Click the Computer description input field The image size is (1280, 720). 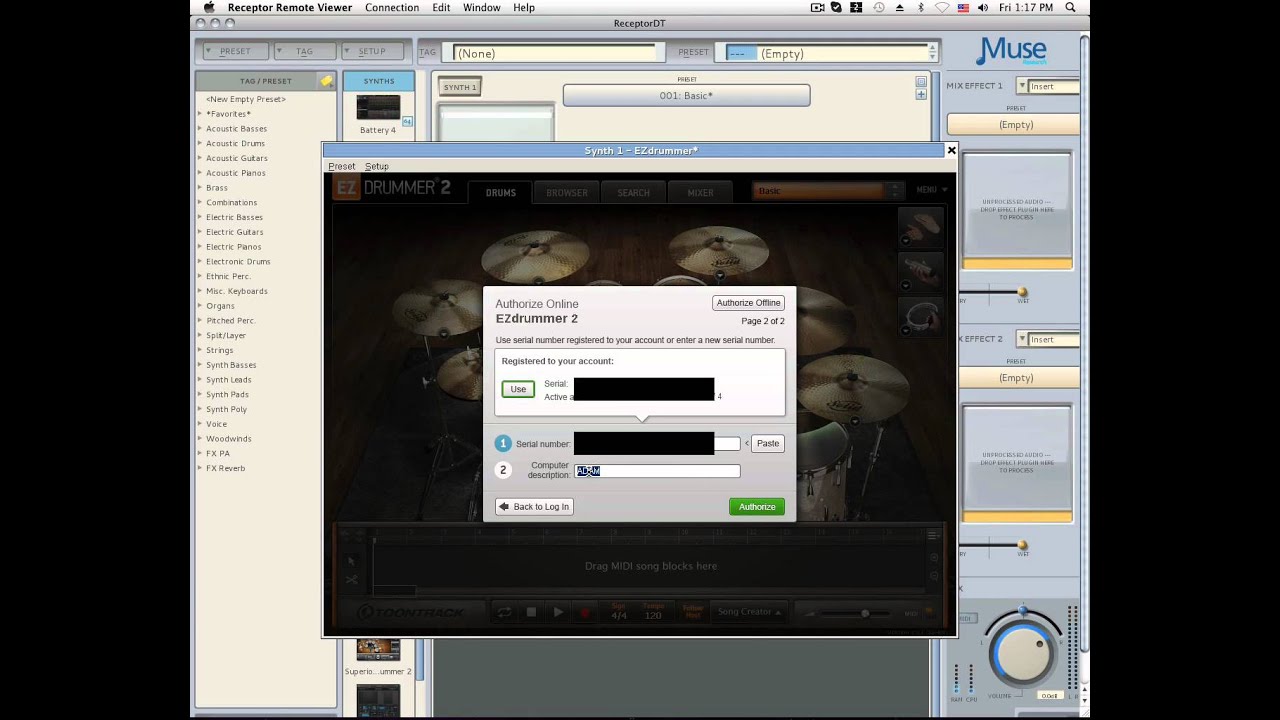coord(657,471)
